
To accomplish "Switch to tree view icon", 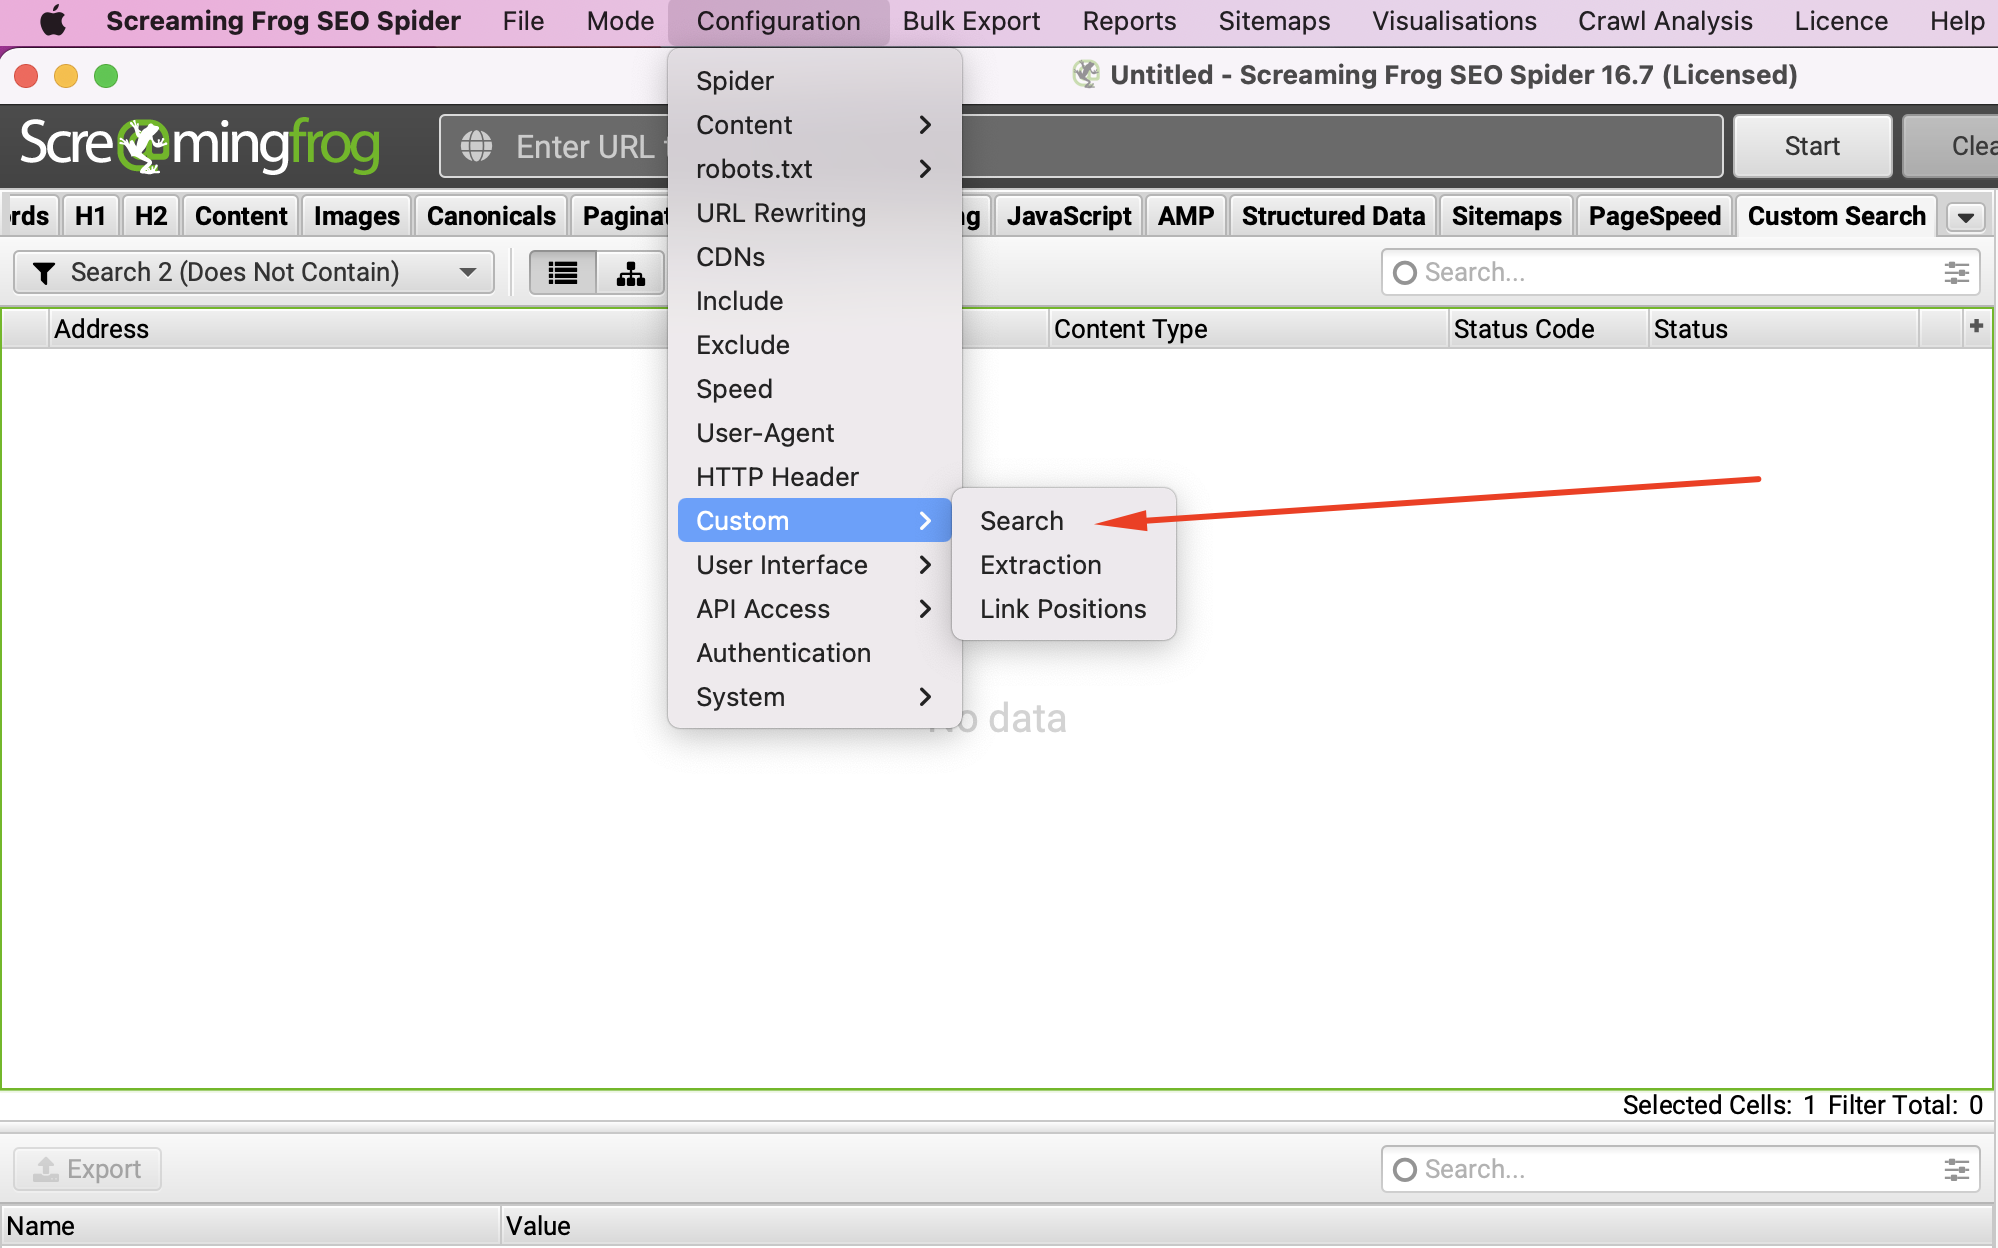I will (630, 273).
